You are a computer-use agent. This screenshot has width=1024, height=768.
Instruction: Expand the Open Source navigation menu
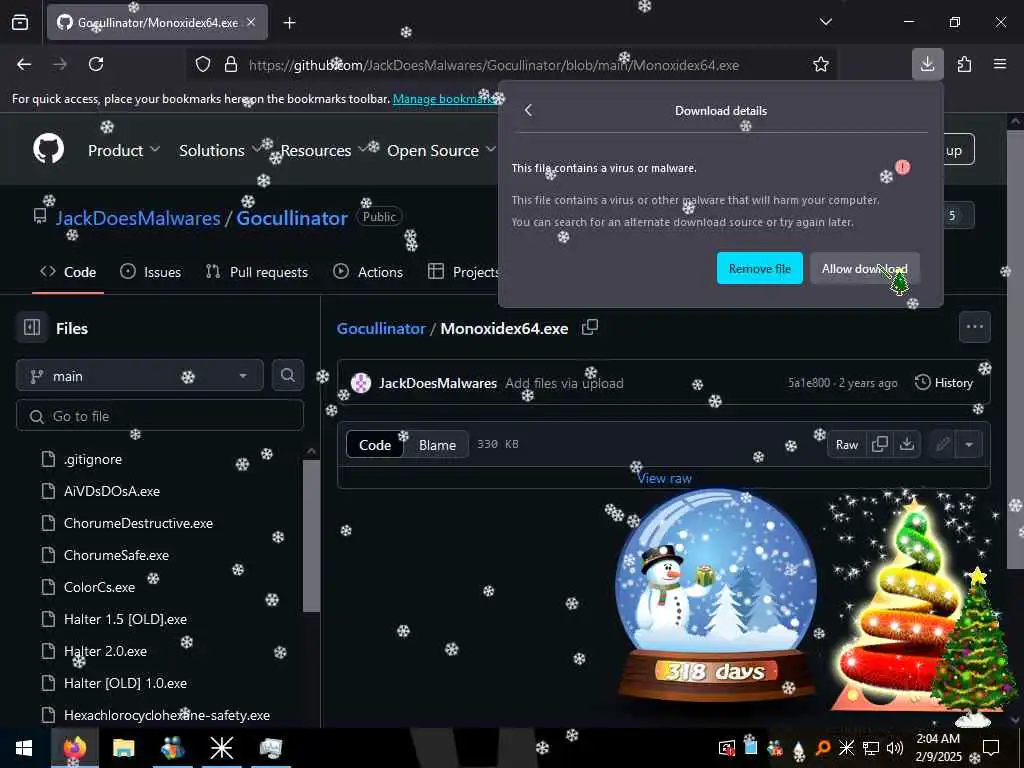441,150
